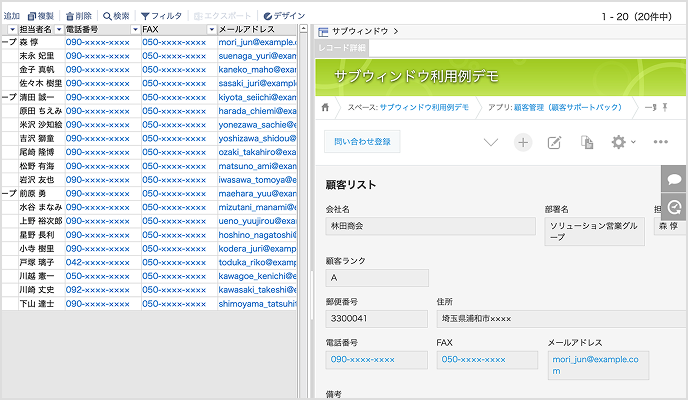688x400 pixels.
Task: Open the デザイン (design) tool
Action: tap(268, 16)
